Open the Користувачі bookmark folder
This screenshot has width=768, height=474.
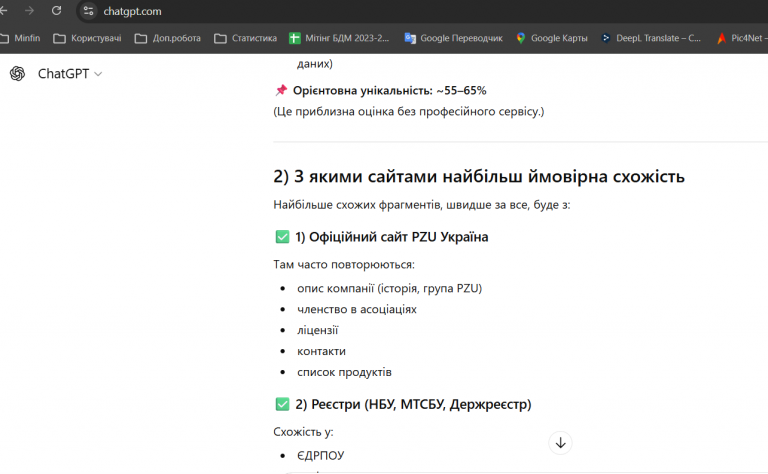(x=87, y=38)
